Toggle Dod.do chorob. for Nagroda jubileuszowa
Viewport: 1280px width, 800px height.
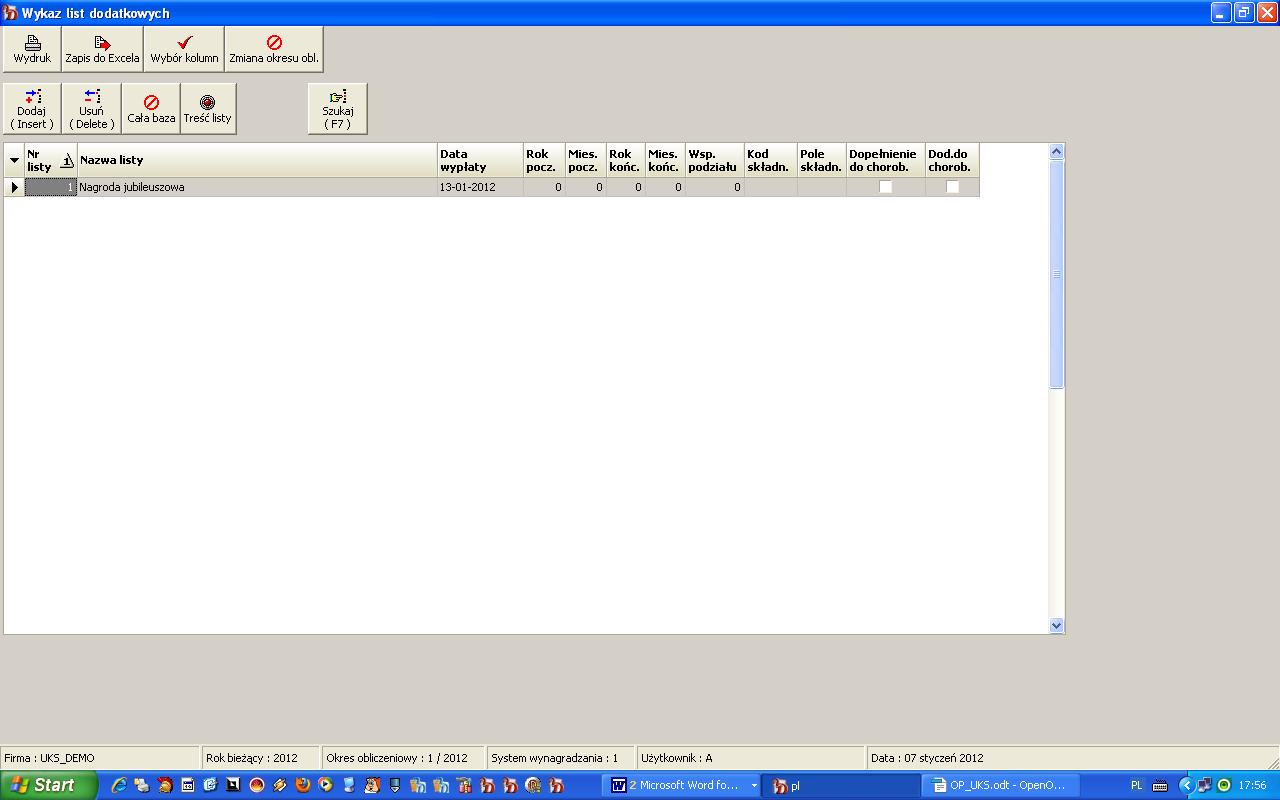click(952, 187)
